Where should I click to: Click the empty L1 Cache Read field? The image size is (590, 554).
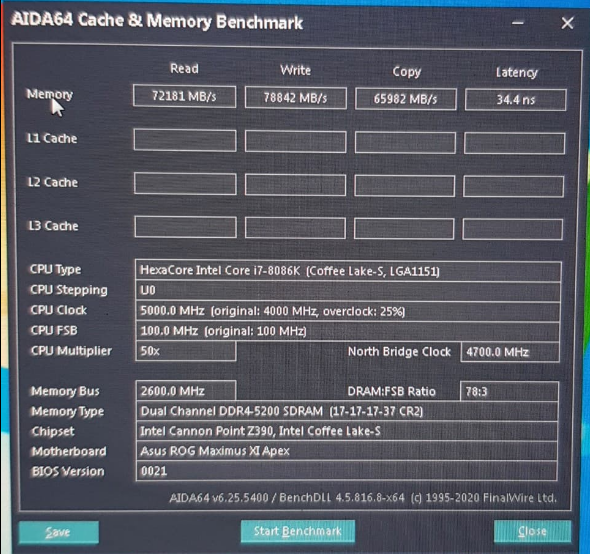[x=185, y=140]
